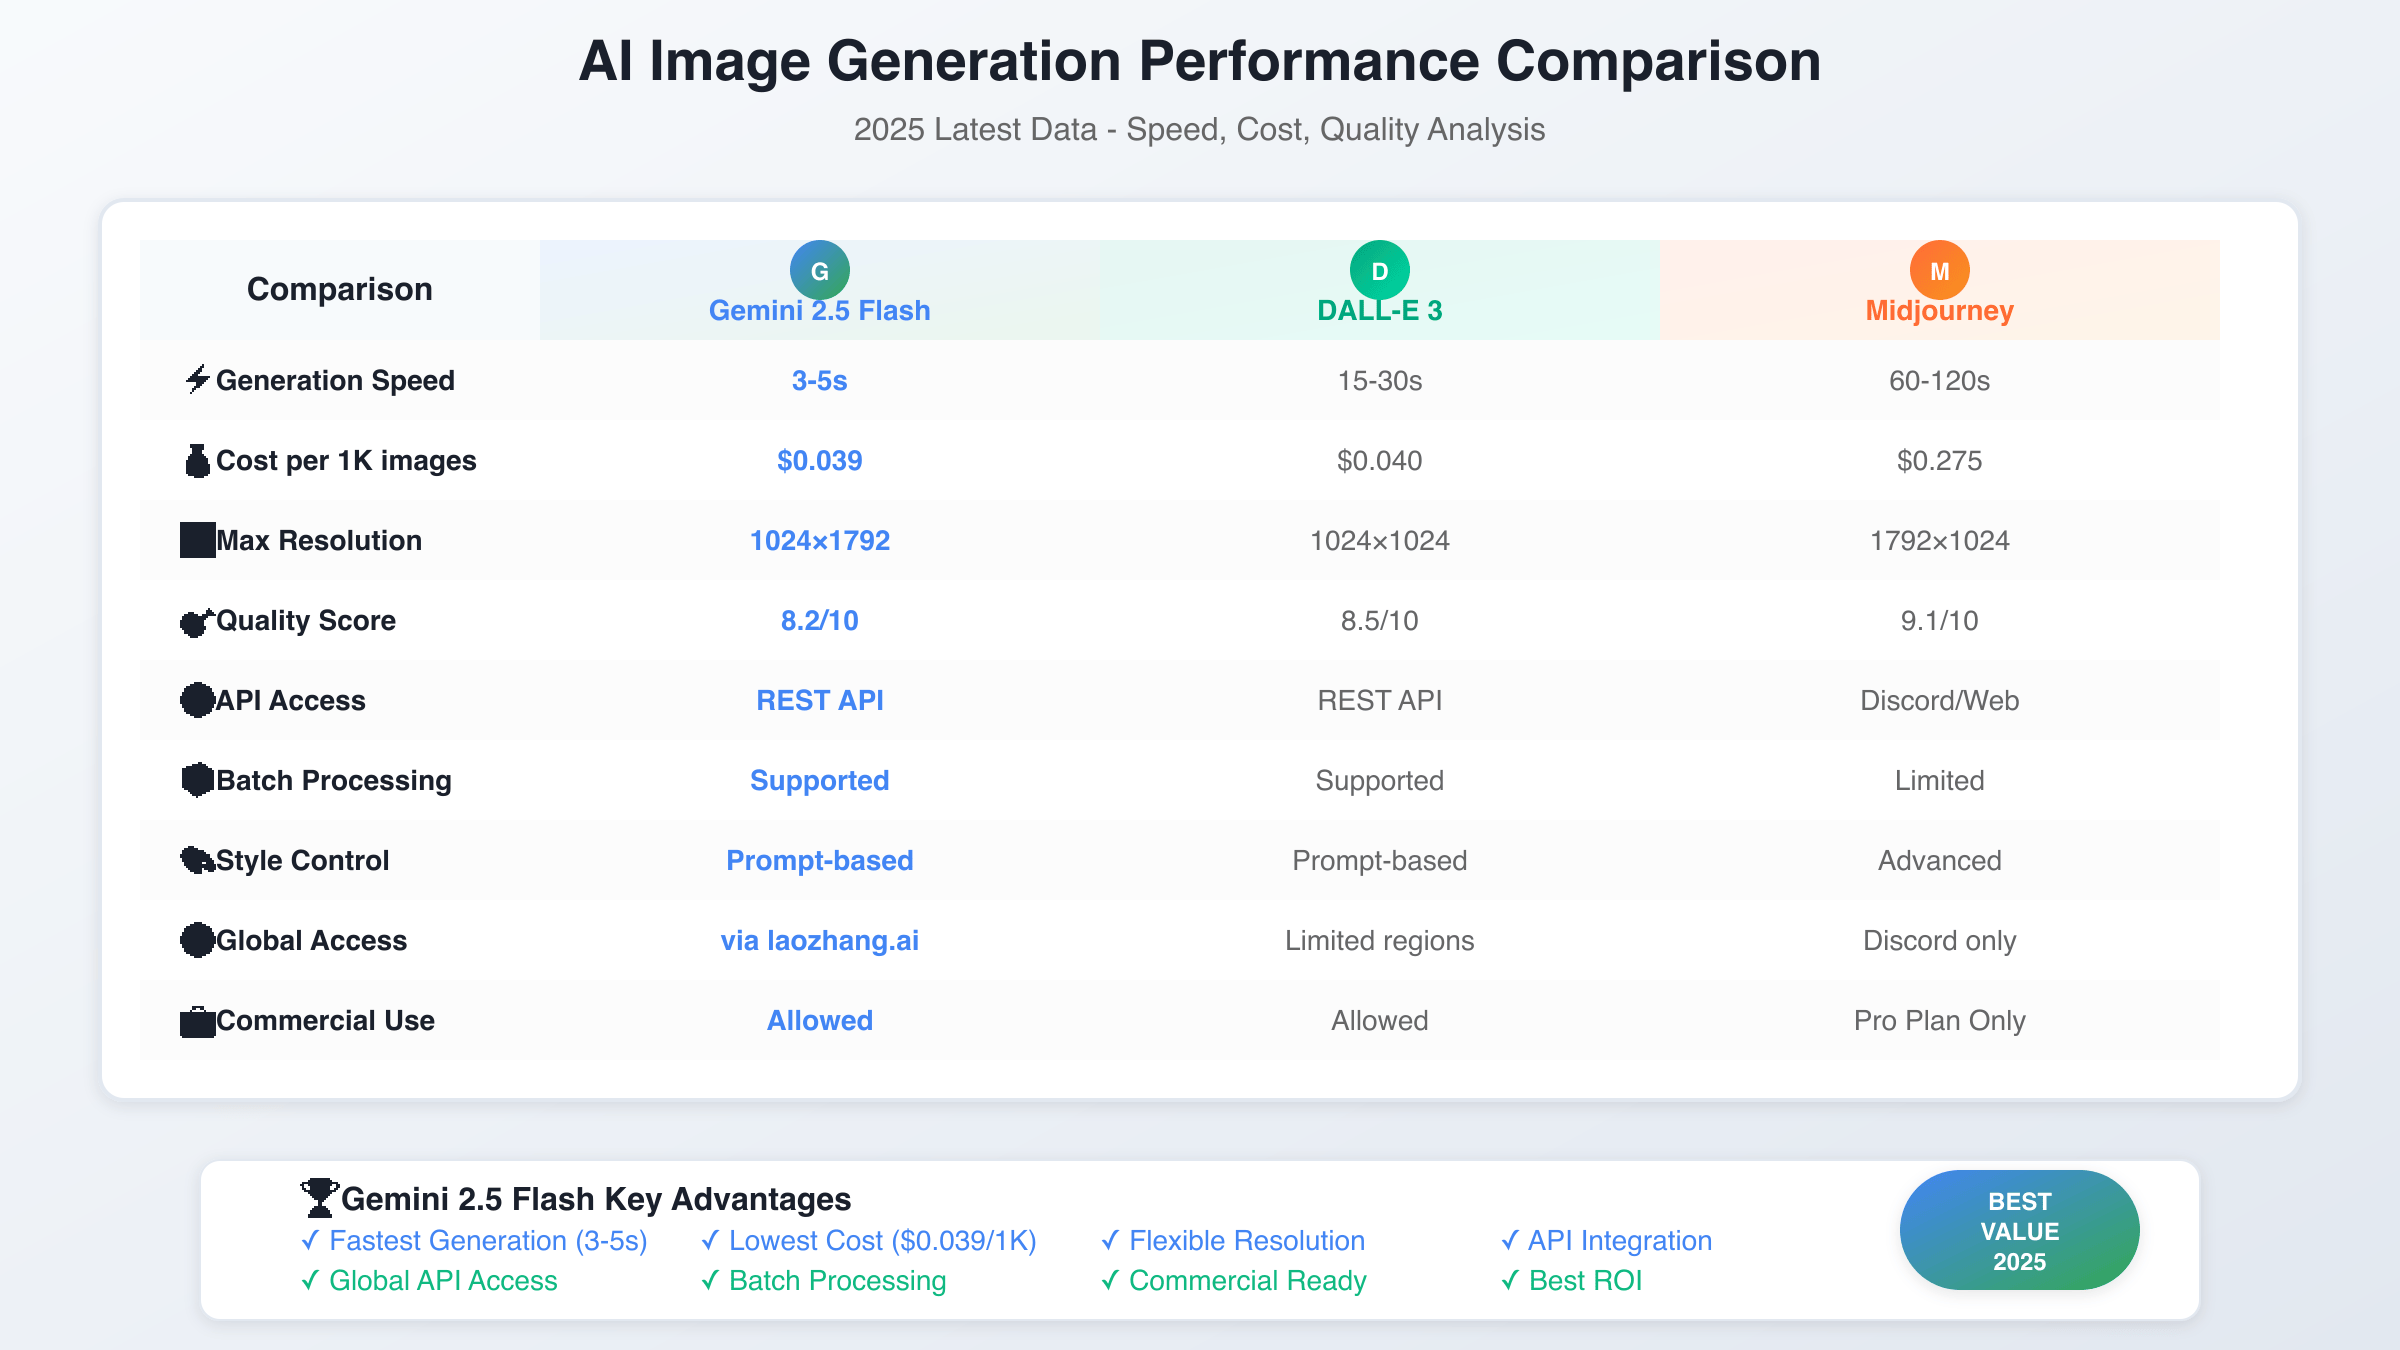2400x1350 pixels.
Task: Open the via laozhang.ai link
Action: [820, 940]
